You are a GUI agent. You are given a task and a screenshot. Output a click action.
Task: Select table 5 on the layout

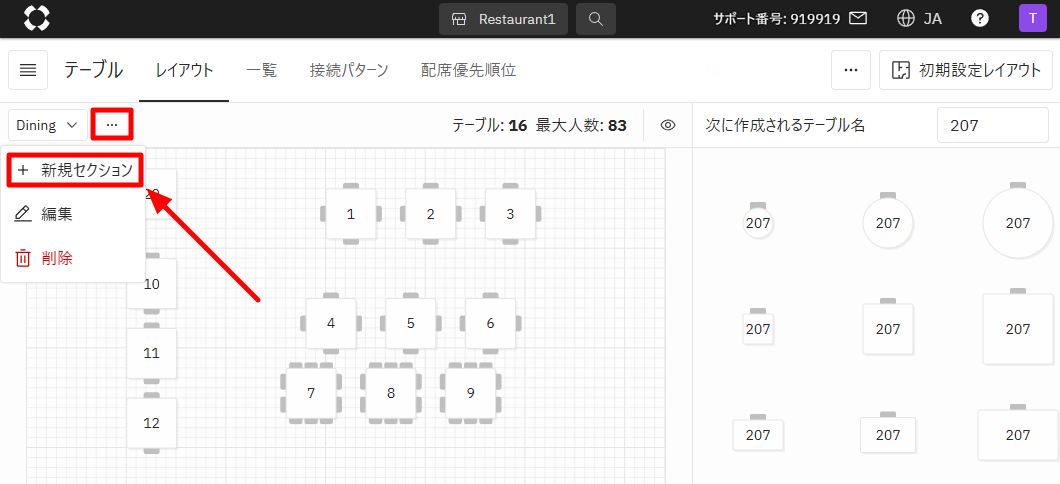click(x=411, y=323)
